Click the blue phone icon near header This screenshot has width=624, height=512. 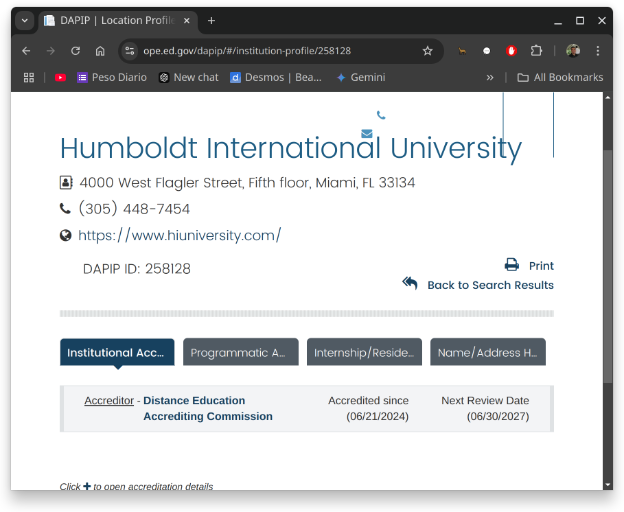coord(381,115)
